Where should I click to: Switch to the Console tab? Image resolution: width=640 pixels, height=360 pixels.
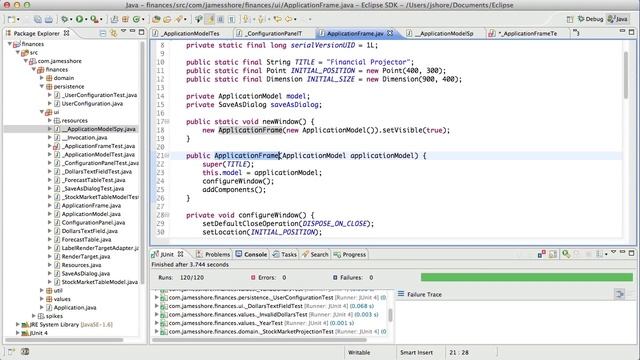pyautogui.click(x=251, y=254)
